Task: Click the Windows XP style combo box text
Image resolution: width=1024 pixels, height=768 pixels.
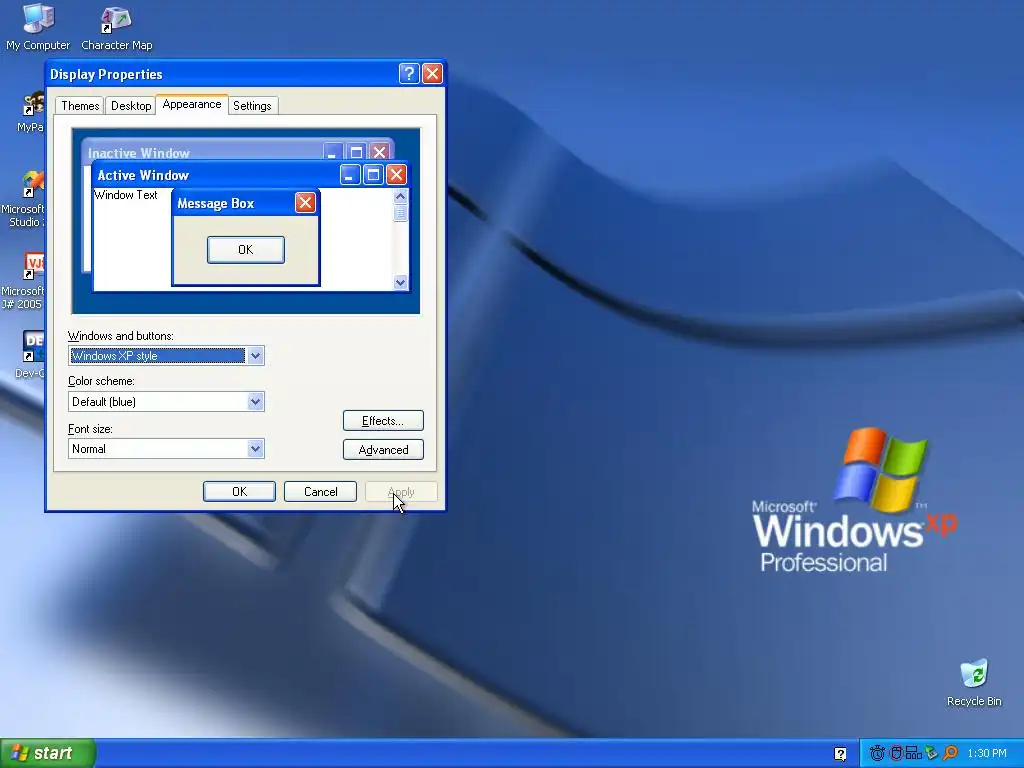Action: [x=157, y=356]
